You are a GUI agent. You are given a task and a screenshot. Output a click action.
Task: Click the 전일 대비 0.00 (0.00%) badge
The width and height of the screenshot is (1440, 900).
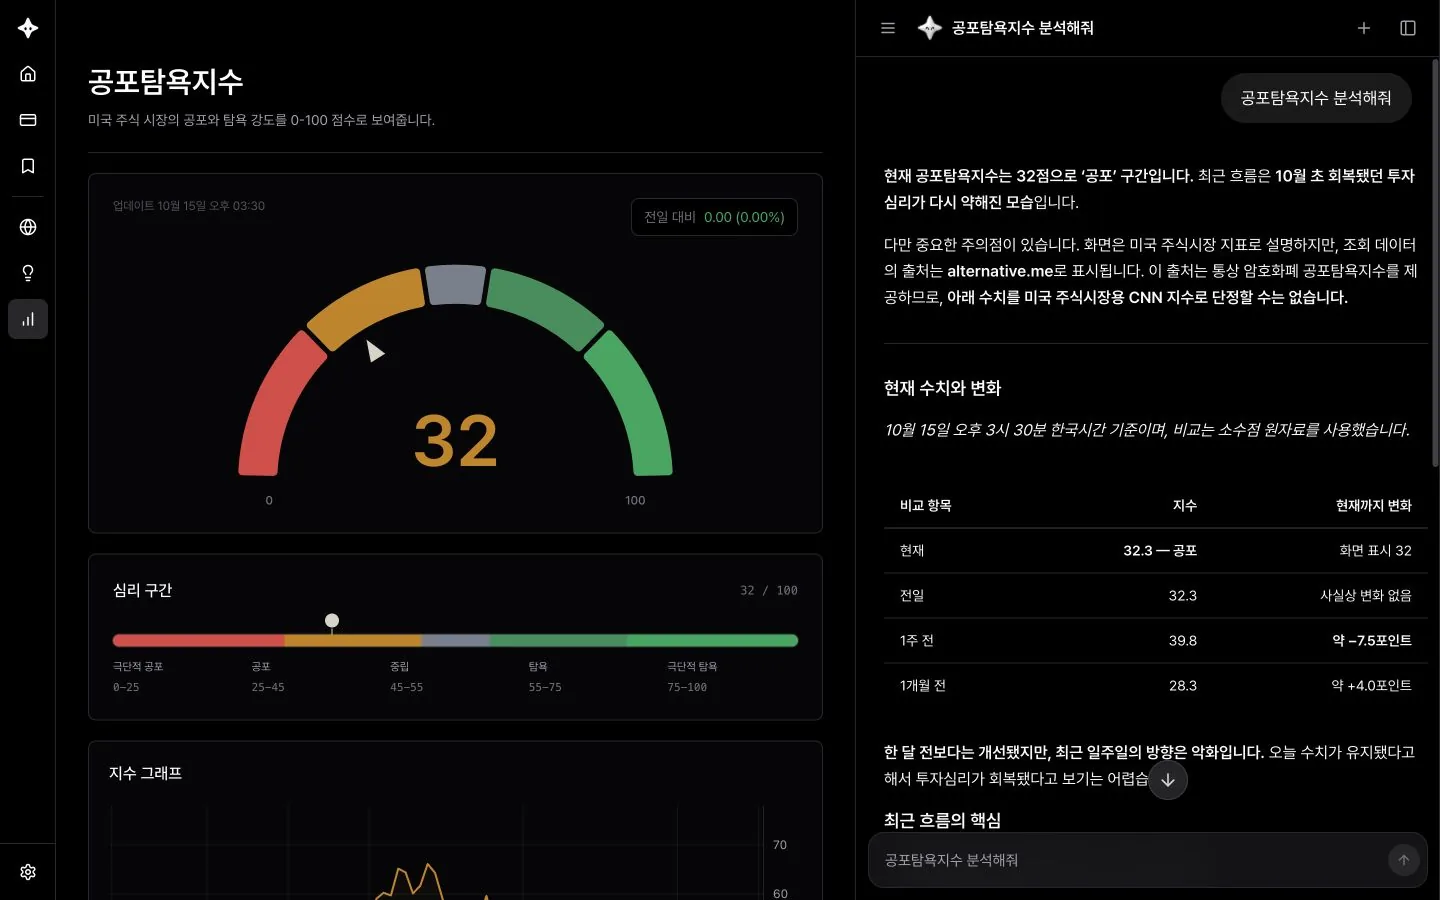(x=714, y=217)
